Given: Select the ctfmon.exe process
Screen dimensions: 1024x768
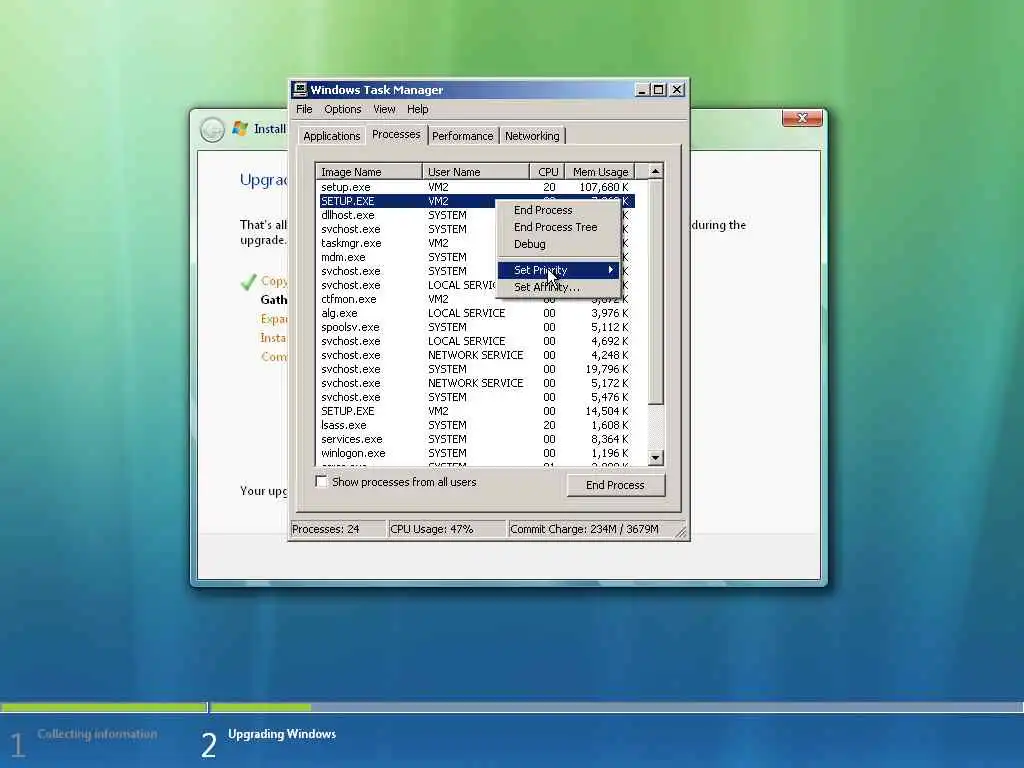Looking at the screenshot, I should [x=475, y=299].
